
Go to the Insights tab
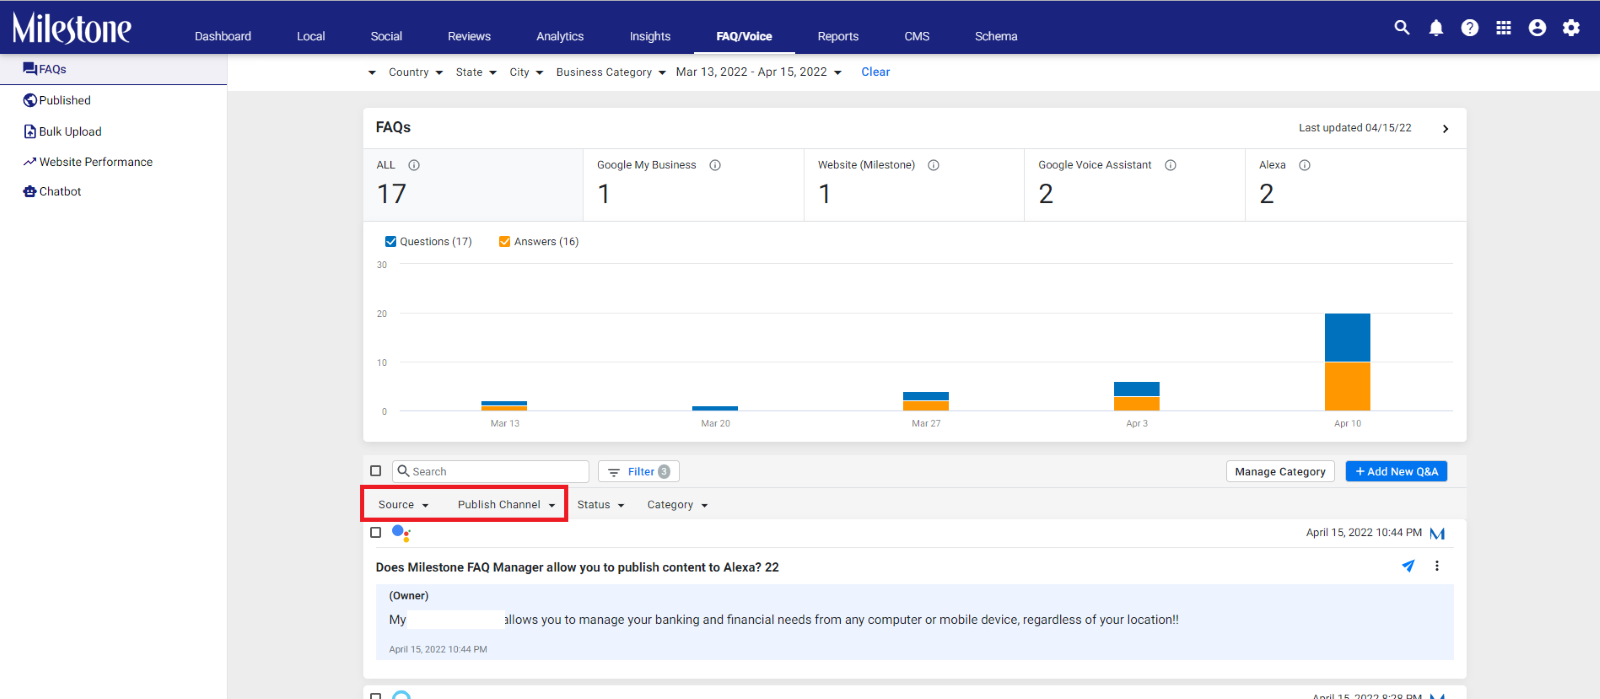[x=650, y=36]
